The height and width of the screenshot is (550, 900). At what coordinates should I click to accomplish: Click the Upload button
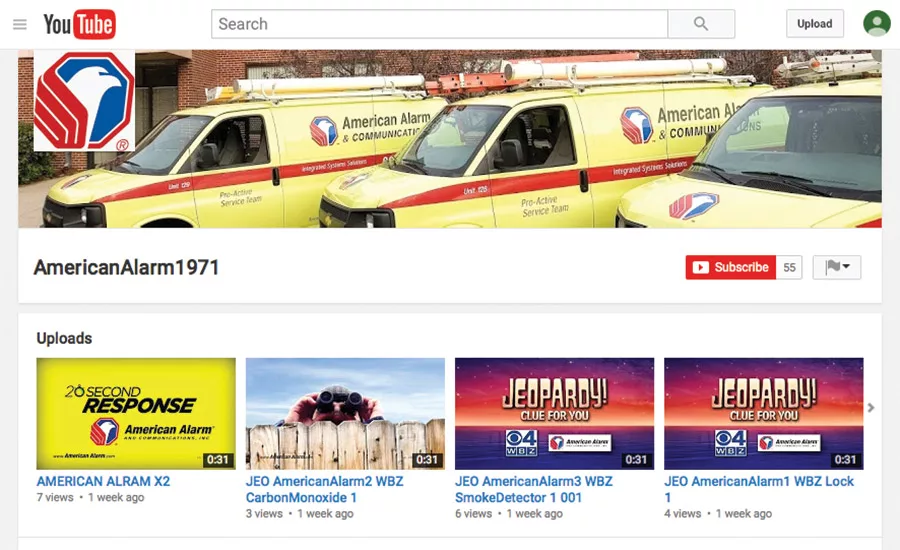point(814,24)
